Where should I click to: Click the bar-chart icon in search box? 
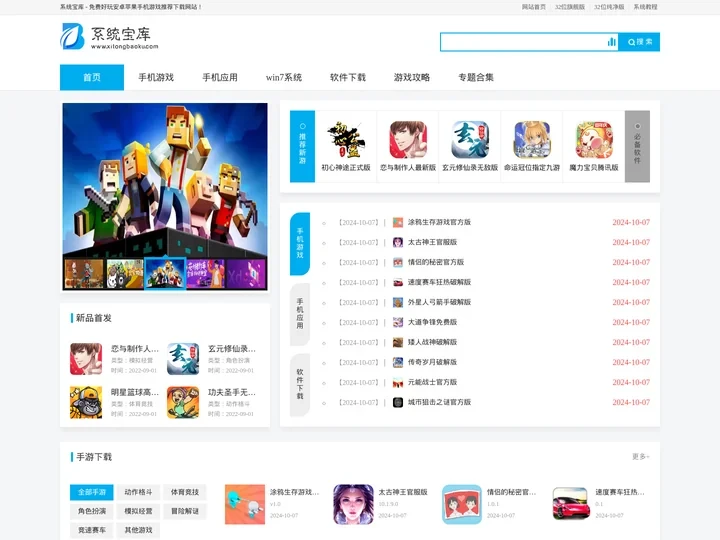coord(611,42)
